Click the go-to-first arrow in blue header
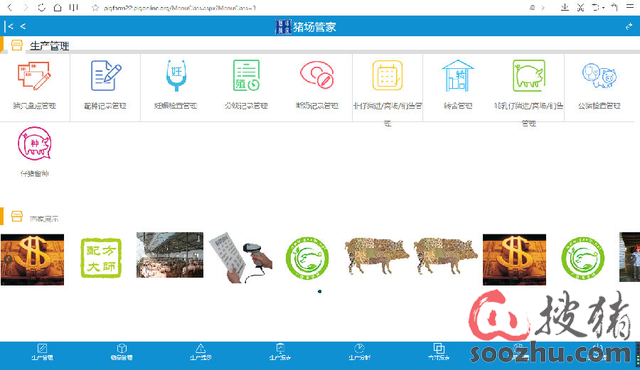The width and height of the screenshot is (640, 370). (x=9, y=27)
